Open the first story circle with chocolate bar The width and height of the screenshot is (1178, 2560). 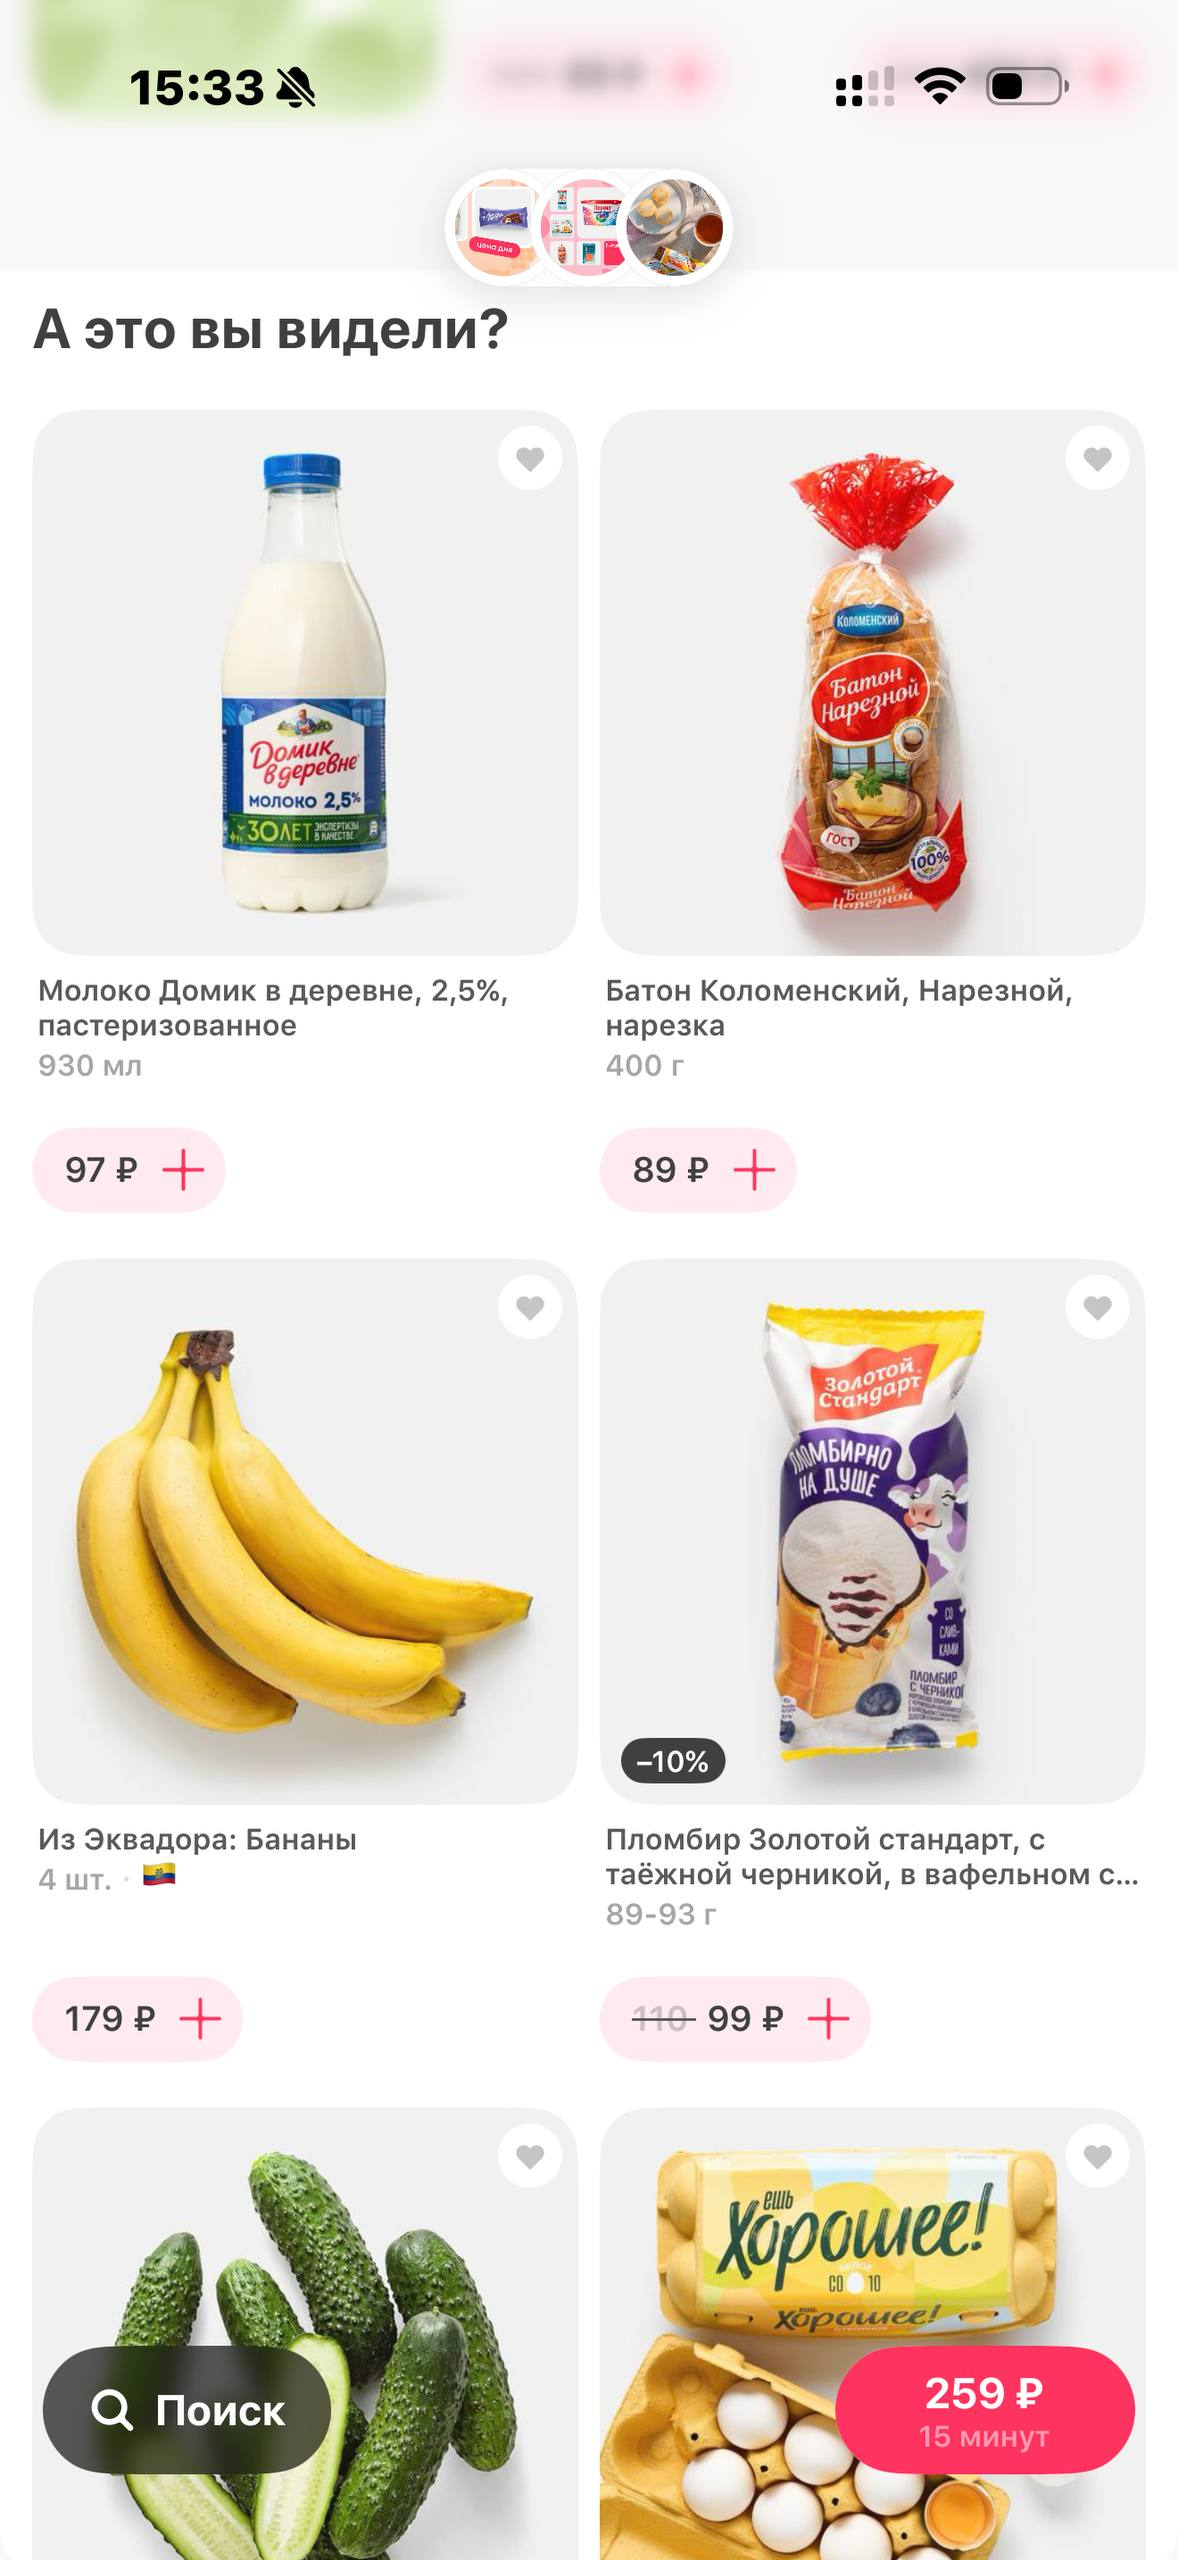pyautogui.click(x=500, y=228)
